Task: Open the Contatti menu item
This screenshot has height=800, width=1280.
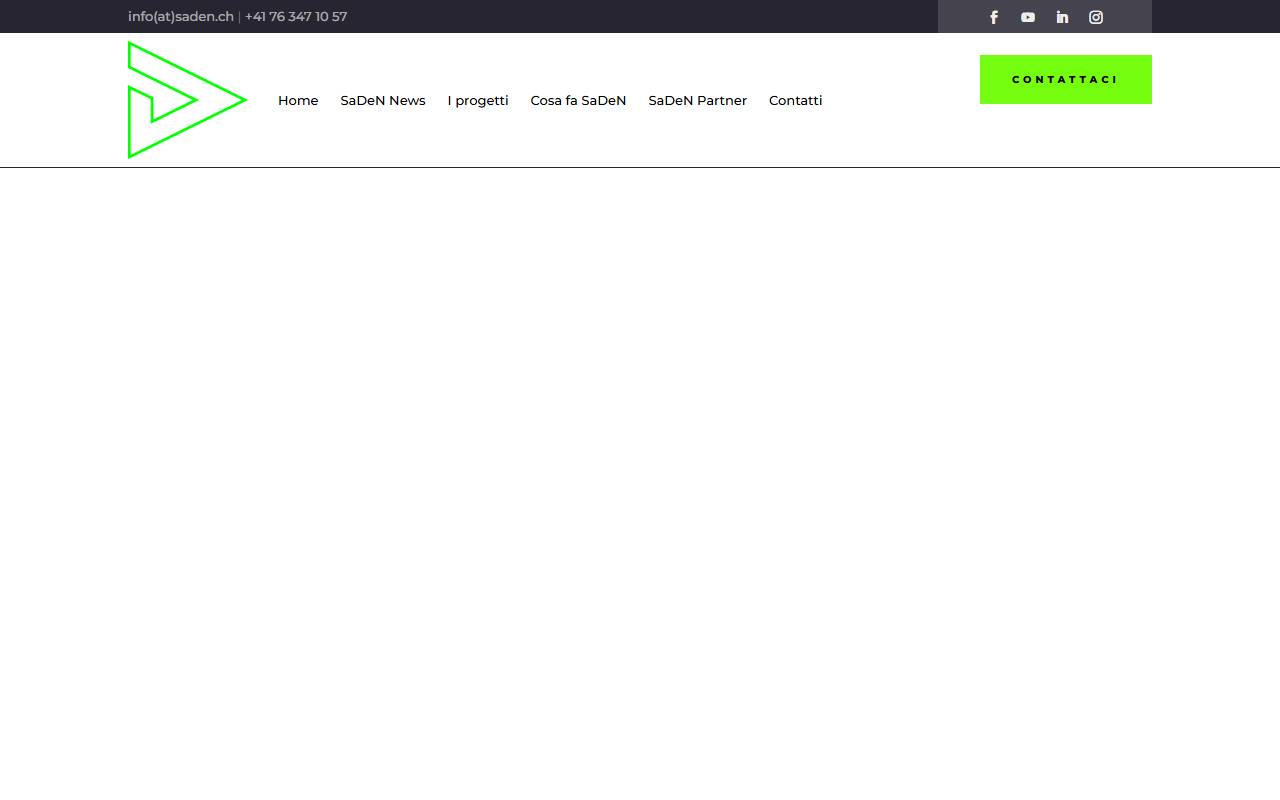Action: point(795,100)
